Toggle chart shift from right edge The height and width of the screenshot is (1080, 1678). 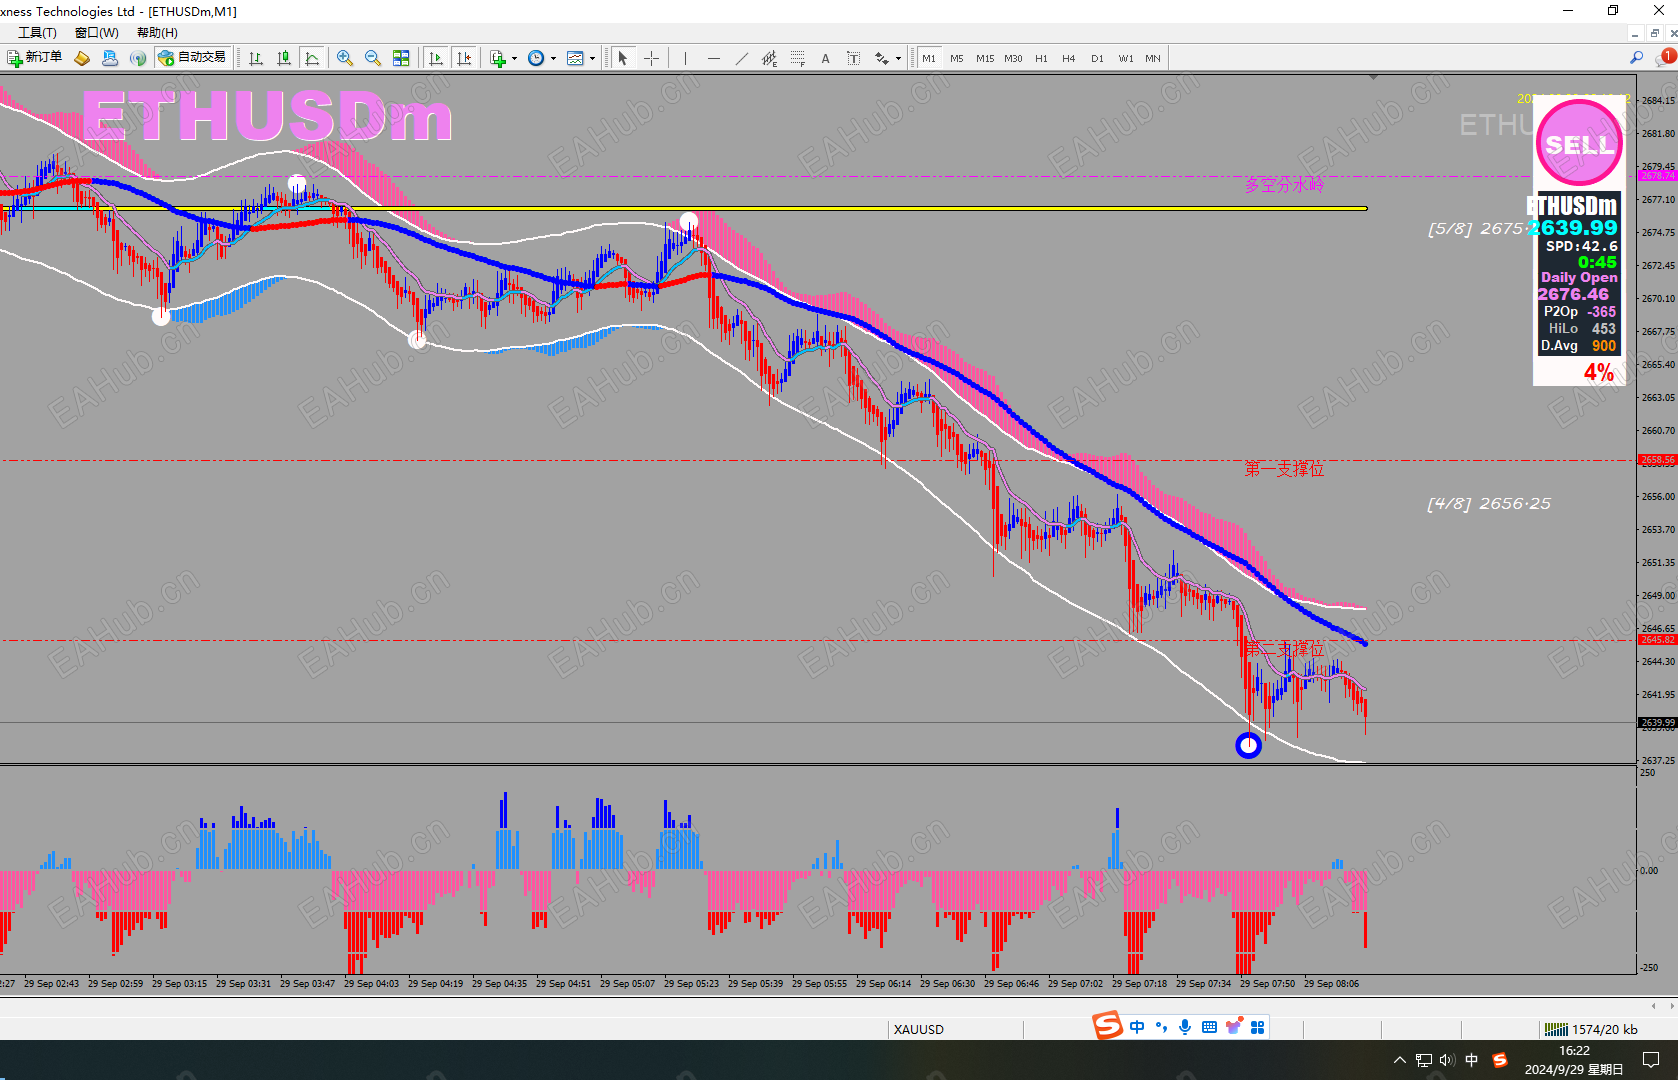(464, 58)
